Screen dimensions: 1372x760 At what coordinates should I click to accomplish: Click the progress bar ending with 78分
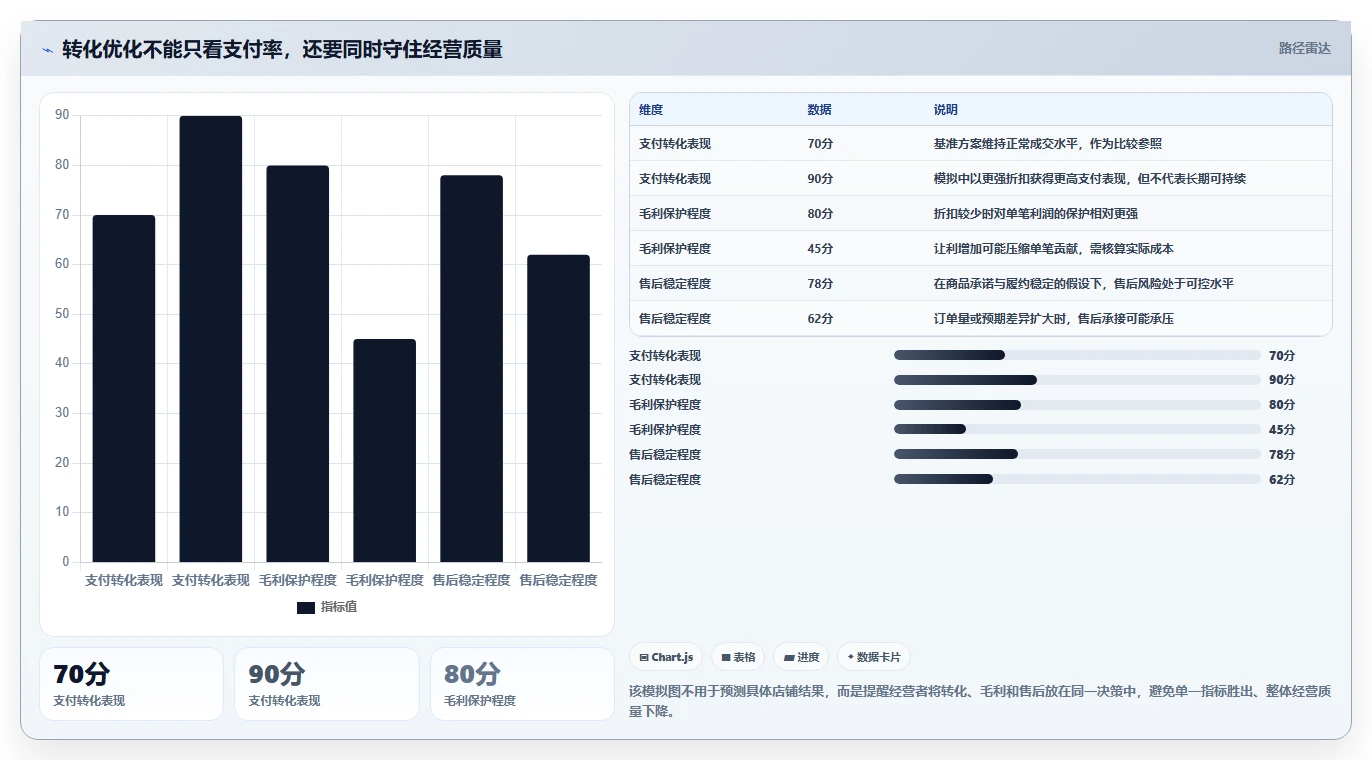click(1077, 454)
